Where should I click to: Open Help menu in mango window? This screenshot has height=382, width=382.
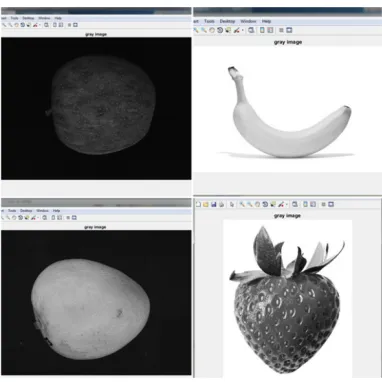point(56,211)
